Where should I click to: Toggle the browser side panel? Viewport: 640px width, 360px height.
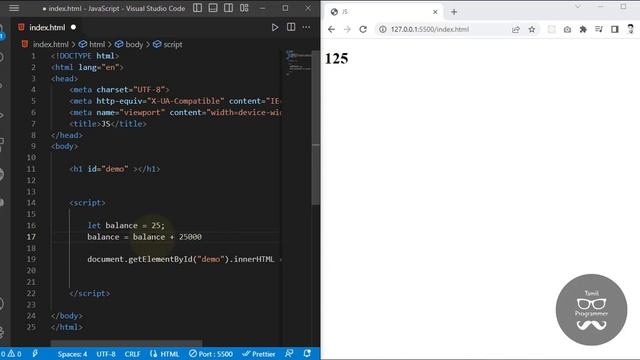615,29
